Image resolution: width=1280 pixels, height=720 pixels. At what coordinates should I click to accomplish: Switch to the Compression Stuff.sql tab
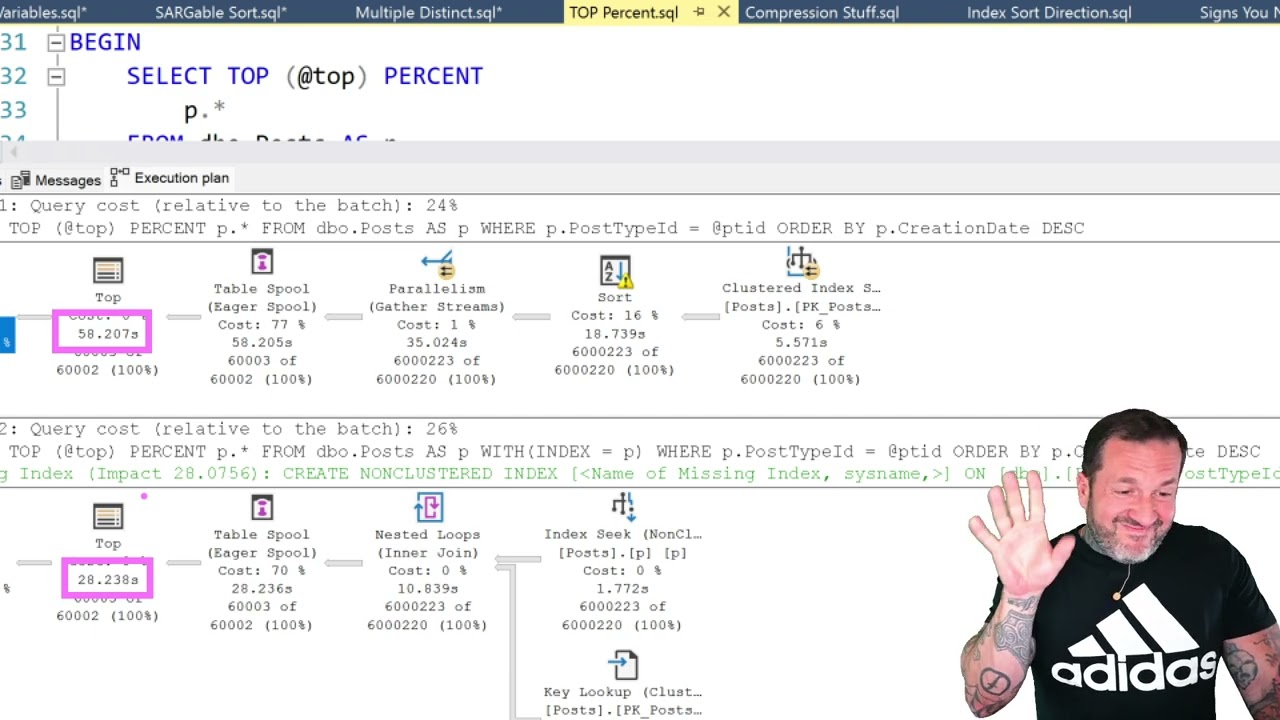pyautogui.click(x=822, y=13)
